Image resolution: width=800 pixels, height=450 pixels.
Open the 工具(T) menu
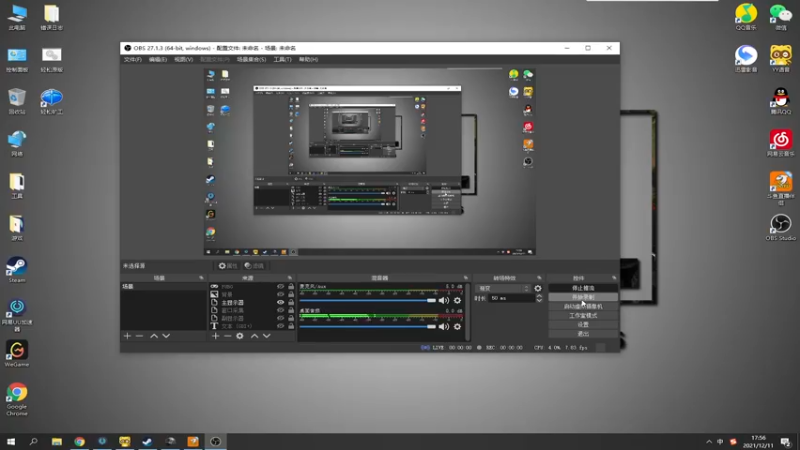(282, 60)
